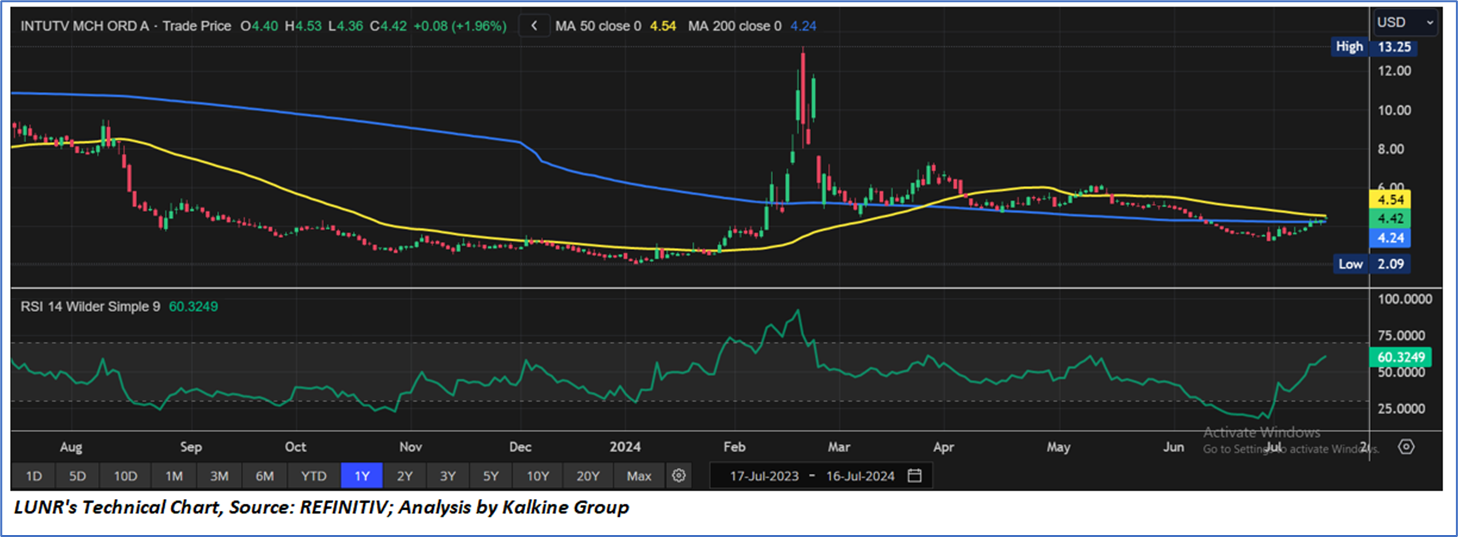Image resolution: width=1458 pixels, height=537 pixels.
Task: Open the USD currency dropdown
Action: (x=1404, y=22)
